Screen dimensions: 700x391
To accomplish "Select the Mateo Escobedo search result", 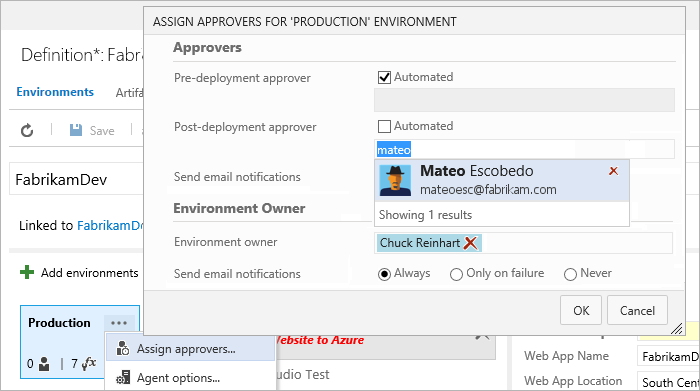I will tap(502, 180).
